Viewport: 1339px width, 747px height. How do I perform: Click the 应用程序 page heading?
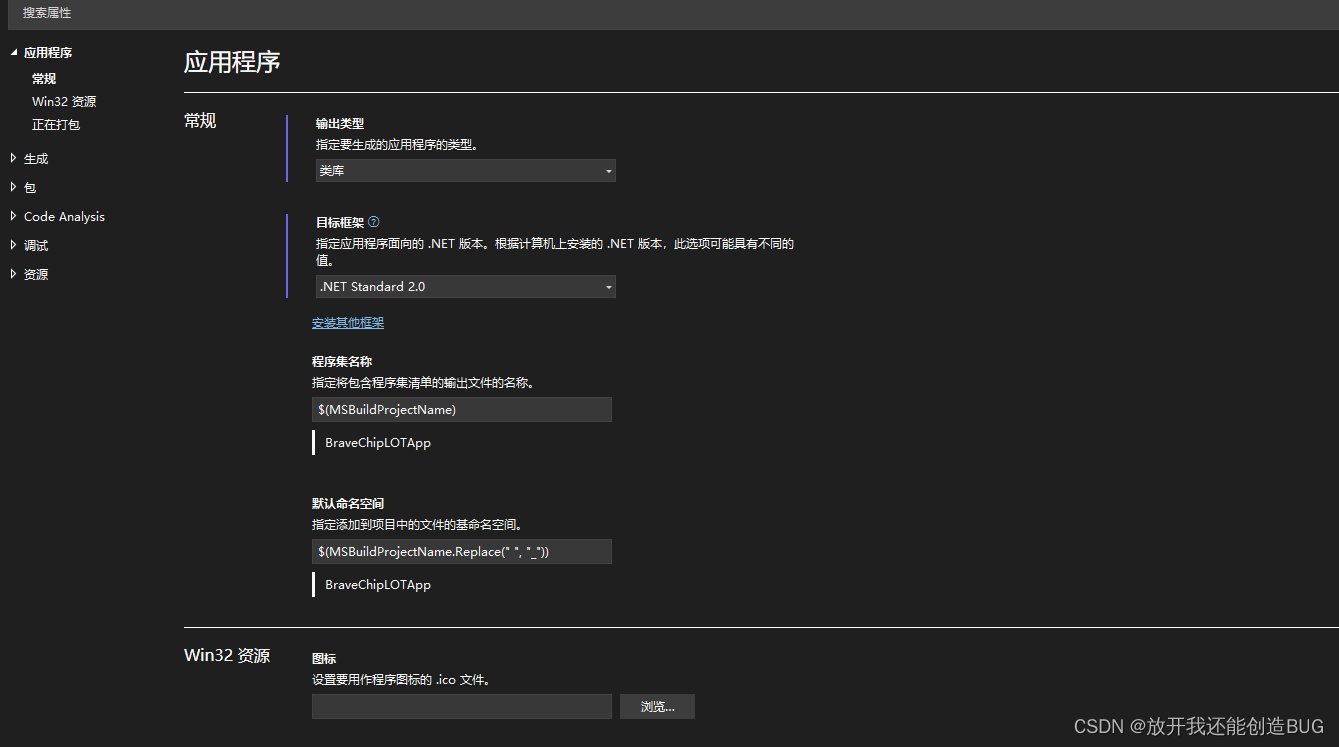232,62
